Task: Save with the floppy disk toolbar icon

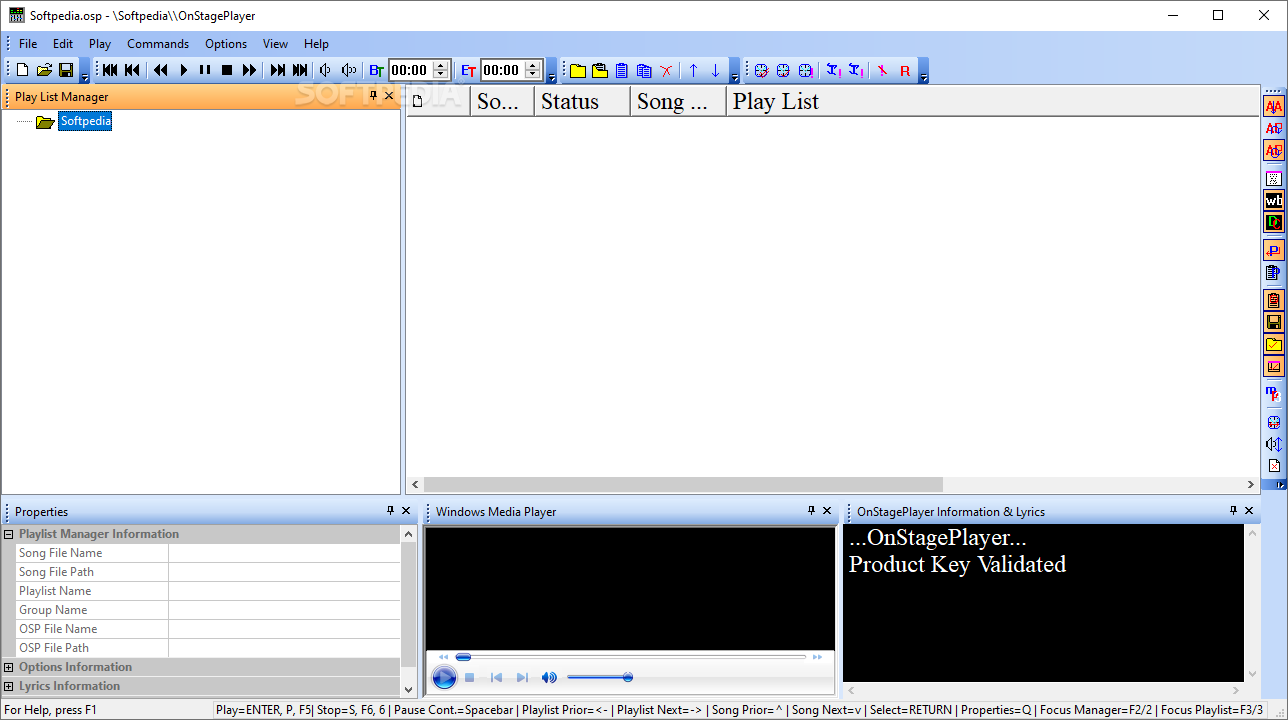Action: point(66,70)
